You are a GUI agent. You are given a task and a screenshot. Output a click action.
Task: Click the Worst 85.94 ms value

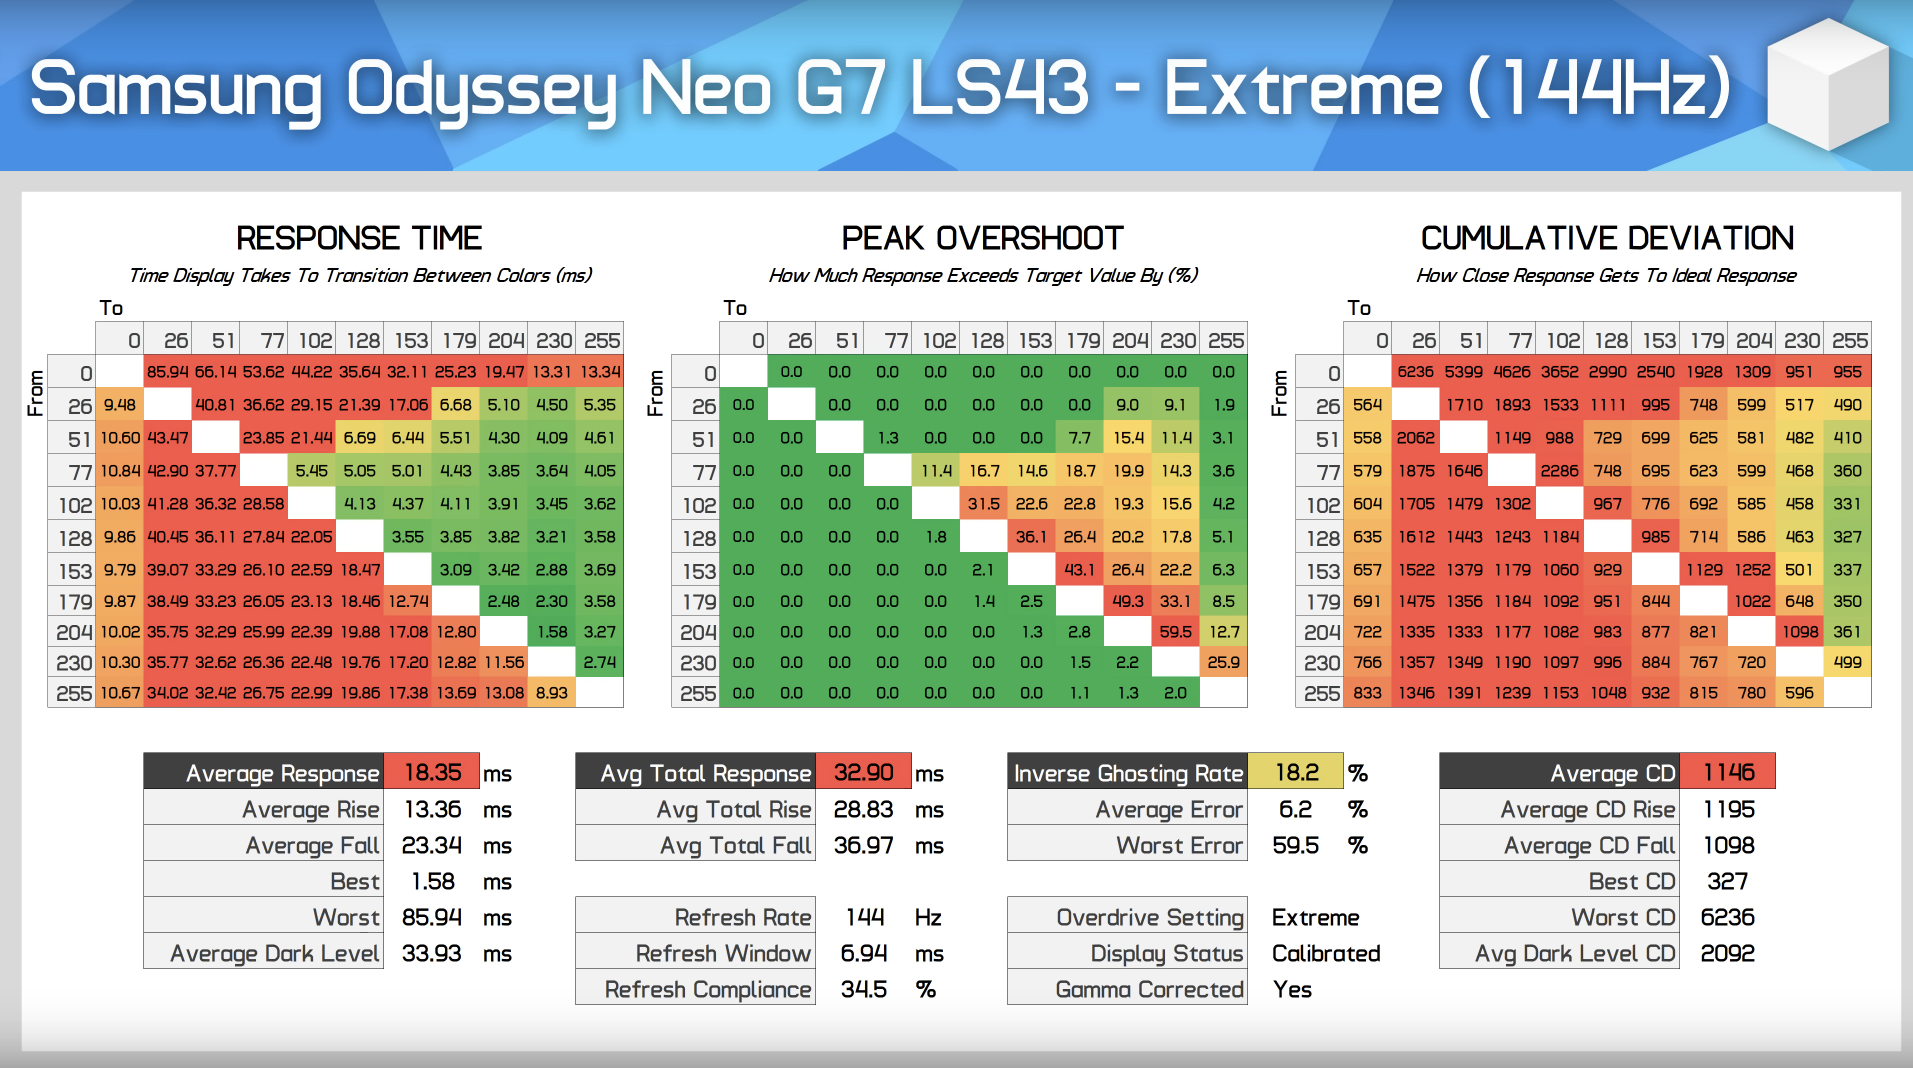point(432,917)
